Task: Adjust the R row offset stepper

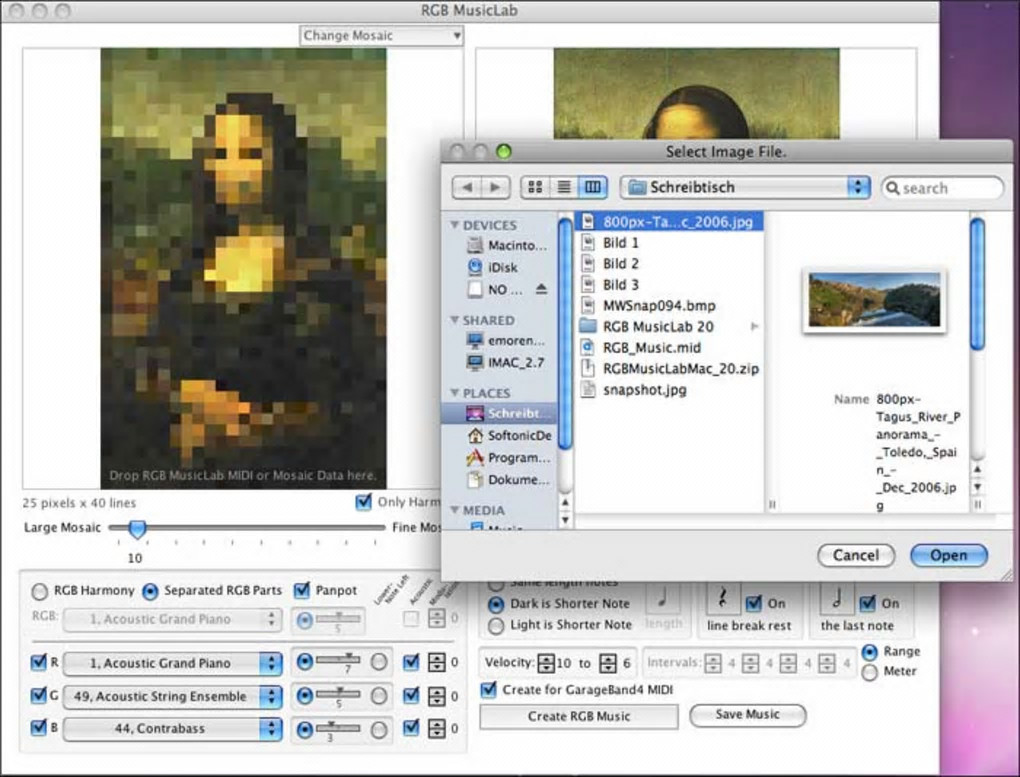Action: (x=436, y=663)
